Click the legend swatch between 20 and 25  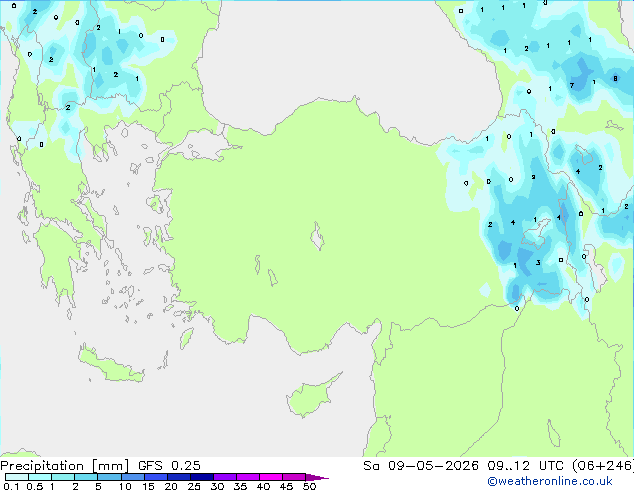tap(178, 477)
